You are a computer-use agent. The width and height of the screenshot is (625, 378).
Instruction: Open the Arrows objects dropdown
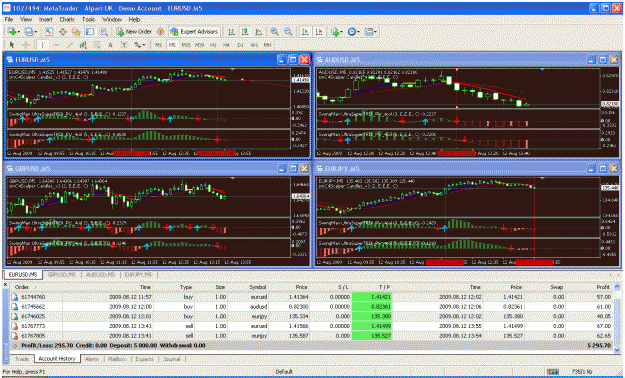pos(140,45)
